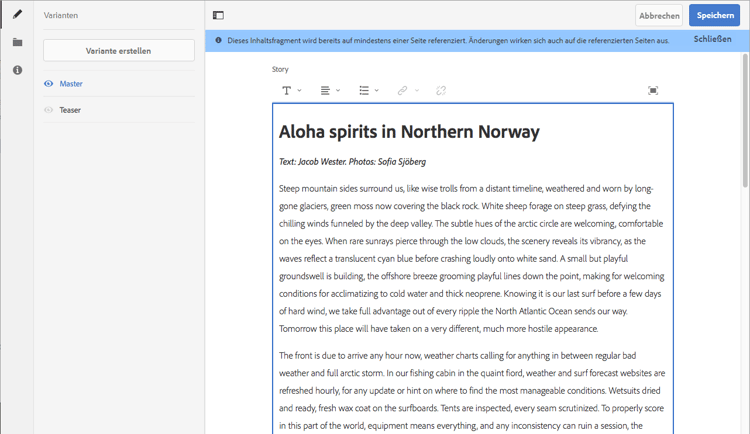Expand the hyperlink dropdown arrow
The image size is (750, 434).
pos(417,90)
